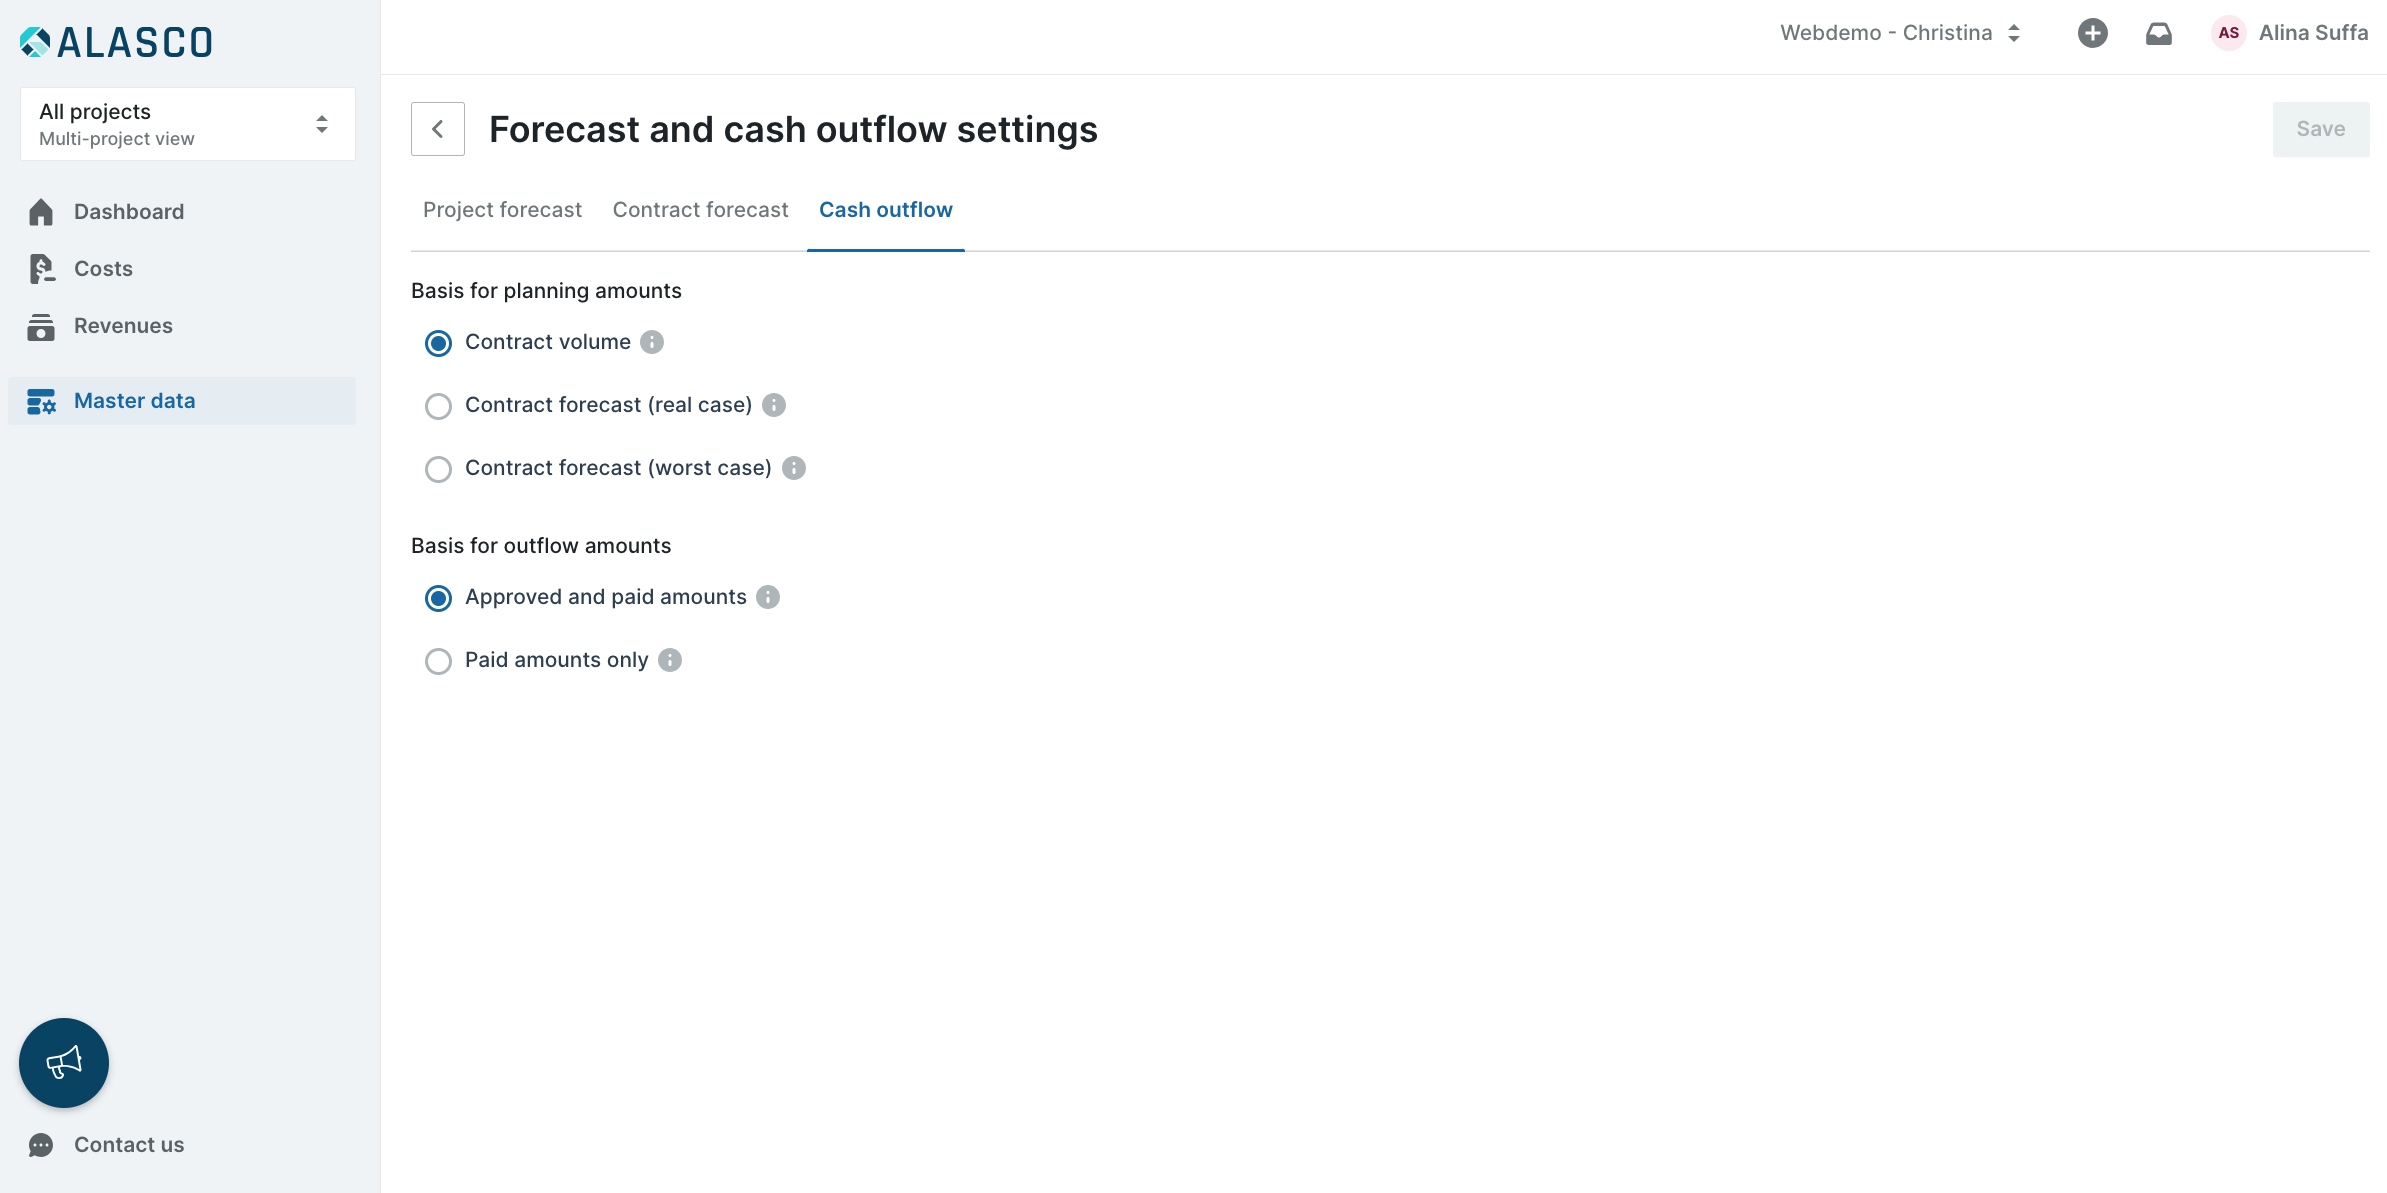2387x1193 pixels.
Task: Click the AS user avatar
Action: (2228, 33)
